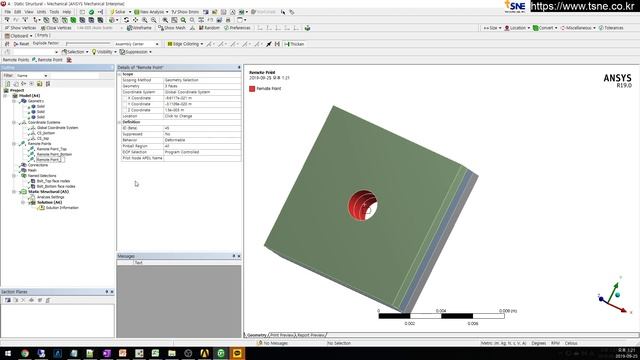Open the Selection dropdown menu
Image resolution: width=640 pixels, height=360 pixels.
coord(75,52)
